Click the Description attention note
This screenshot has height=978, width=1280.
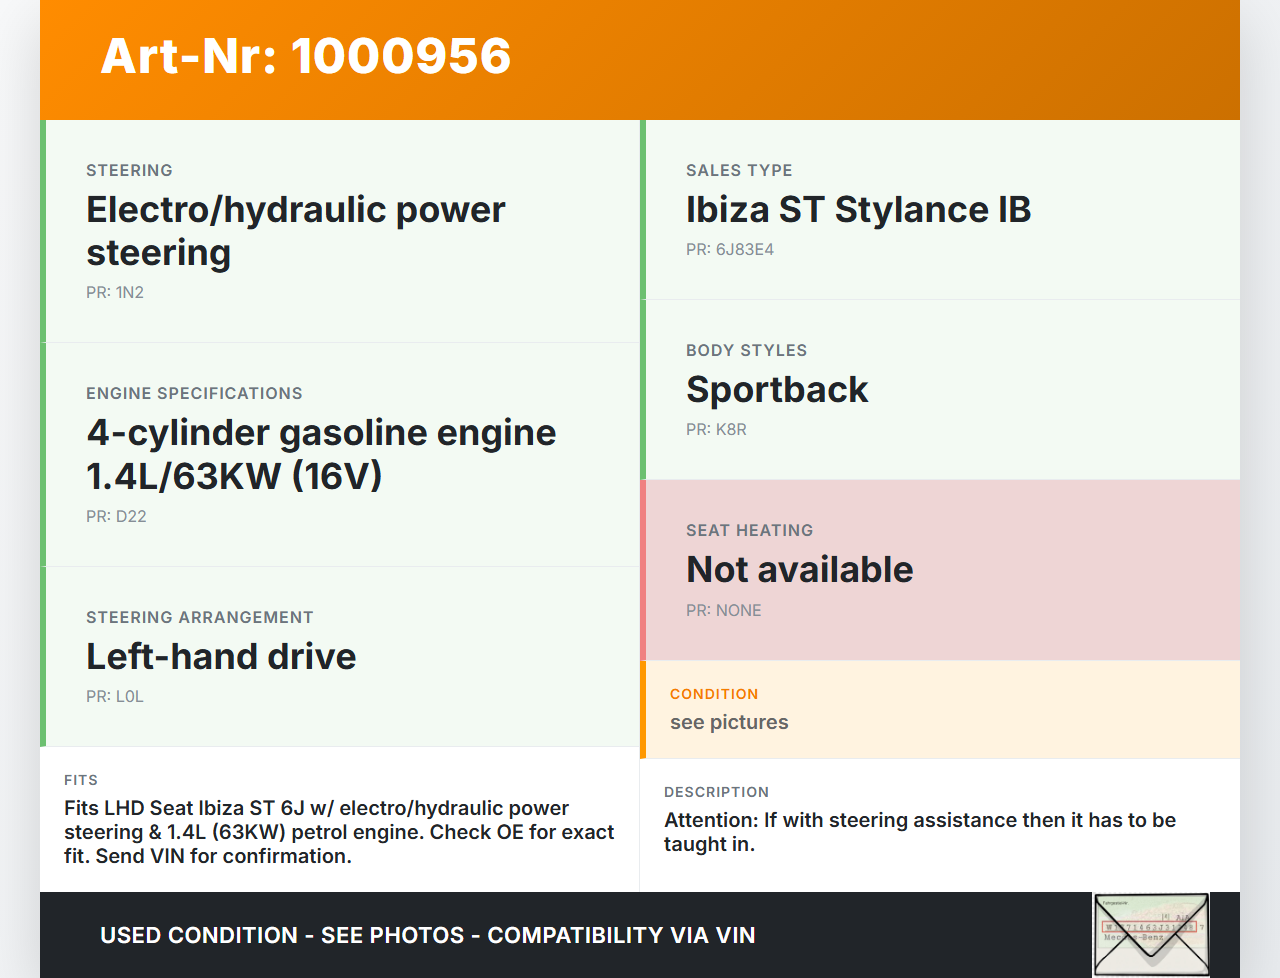coord(920,832)
